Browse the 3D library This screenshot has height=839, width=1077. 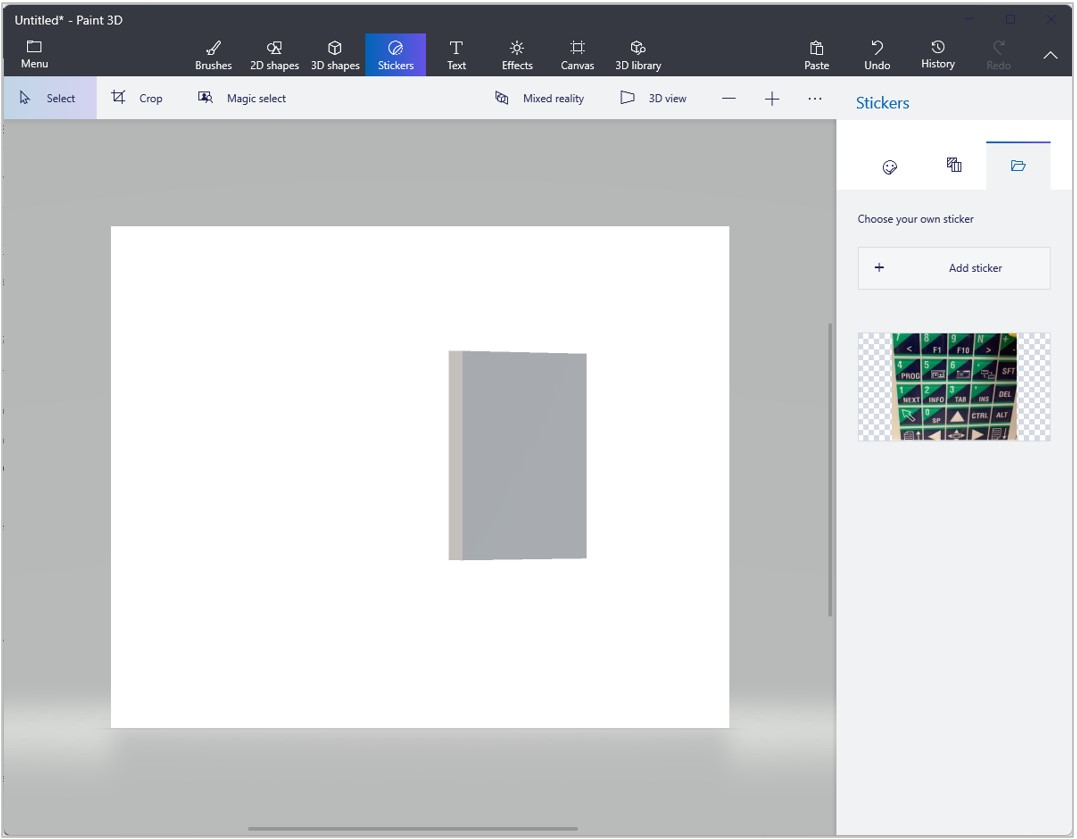tap(638, 54)
